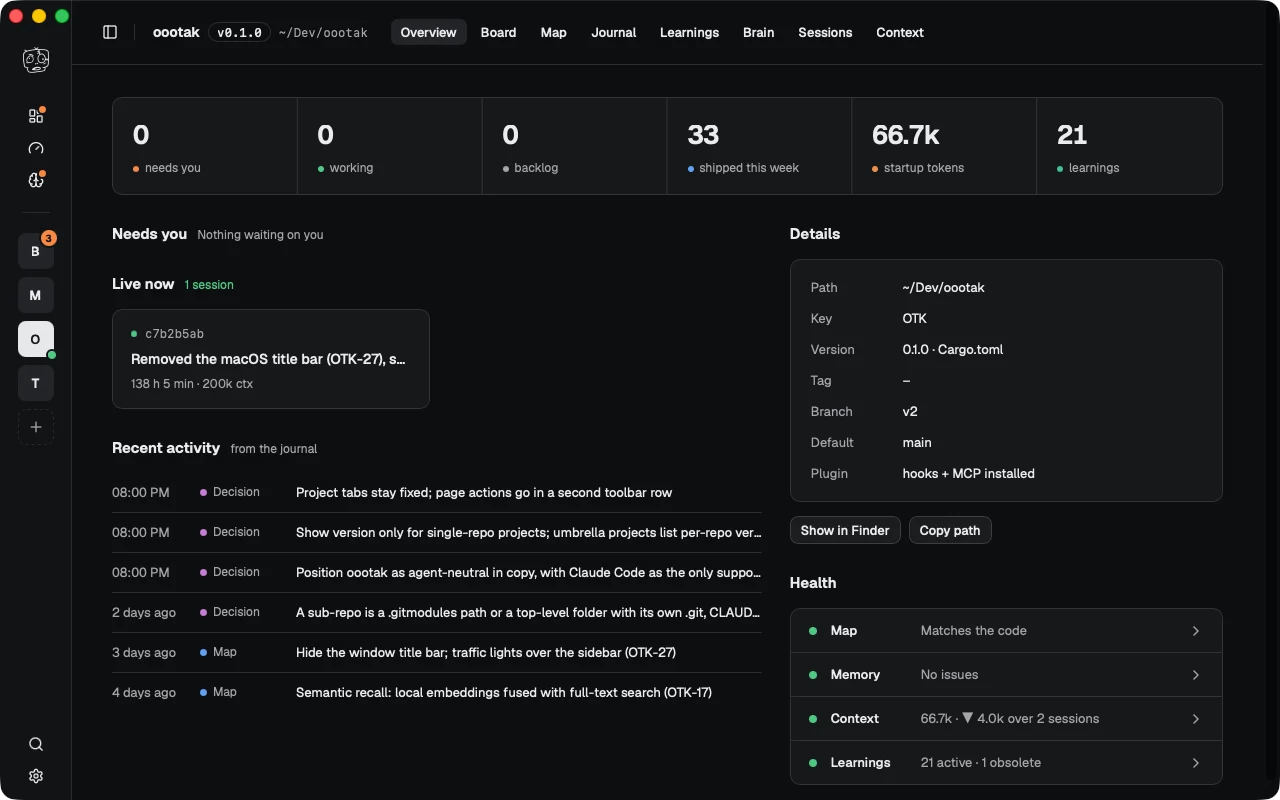Toggle the sidebar panel icon
This screenshot has width=1280, height=800.
(x=110, y=32)
